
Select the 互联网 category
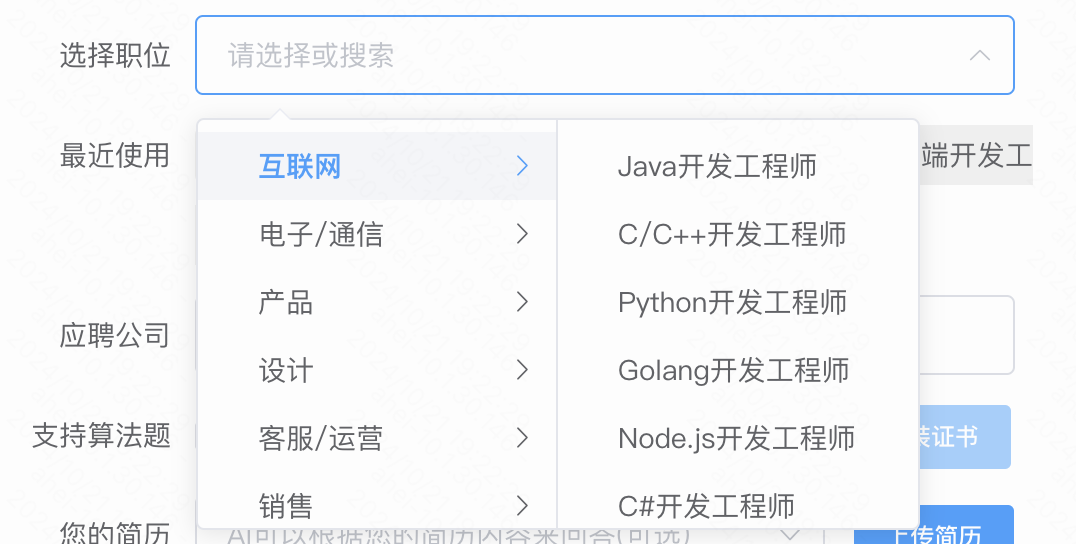300,166
